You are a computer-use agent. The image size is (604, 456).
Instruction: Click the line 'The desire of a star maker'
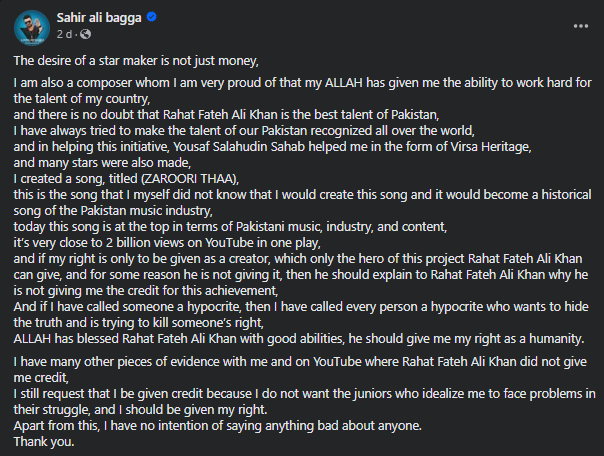pyautogui.click(x=136, y=61)
